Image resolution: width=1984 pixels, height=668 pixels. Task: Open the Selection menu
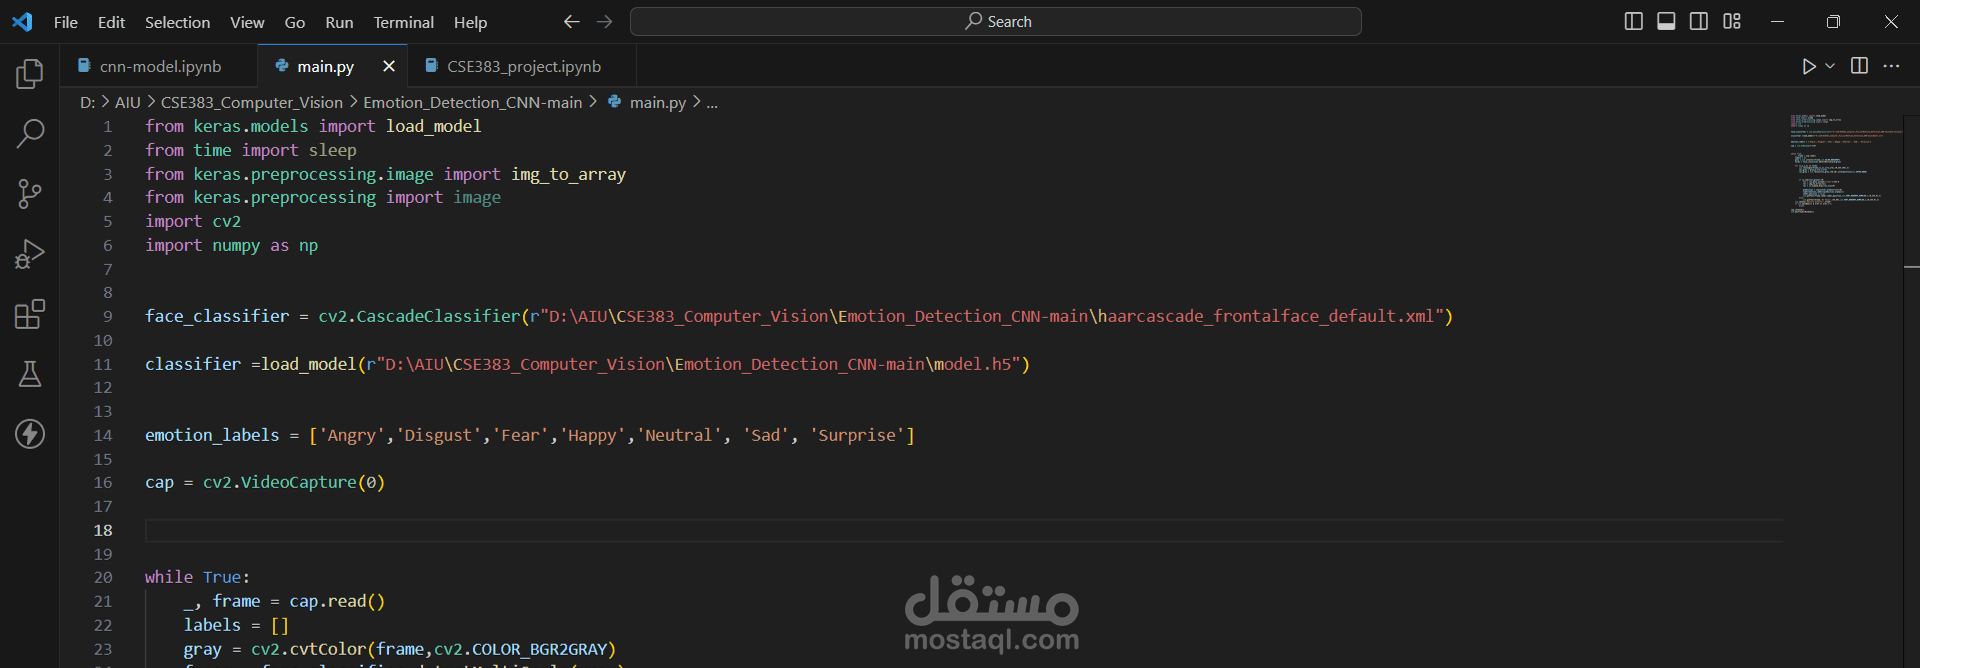click(x=177, y=22)
